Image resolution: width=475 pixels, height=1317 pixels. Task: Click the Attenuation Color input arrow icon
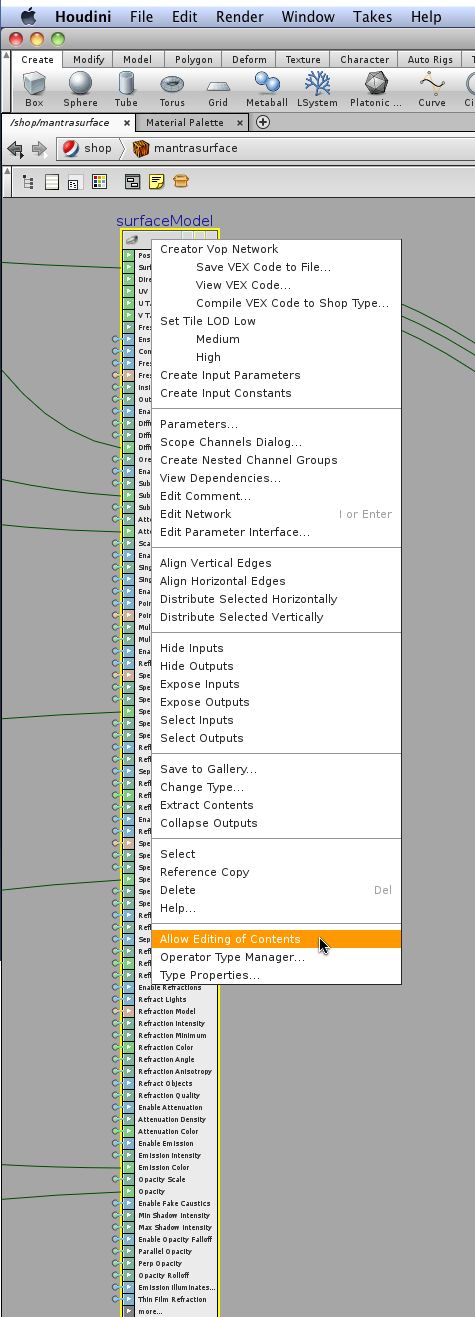coord(128,1131)
